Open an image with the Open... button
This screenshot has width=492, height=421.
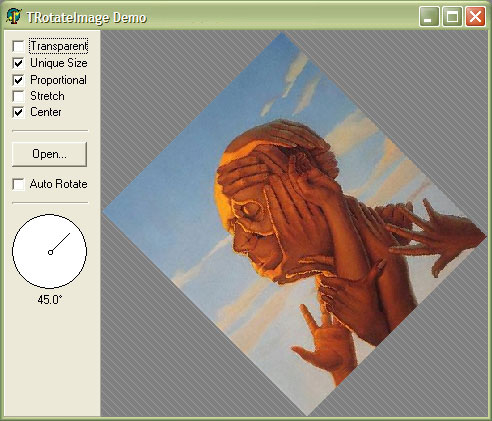(x=49, y=154)
